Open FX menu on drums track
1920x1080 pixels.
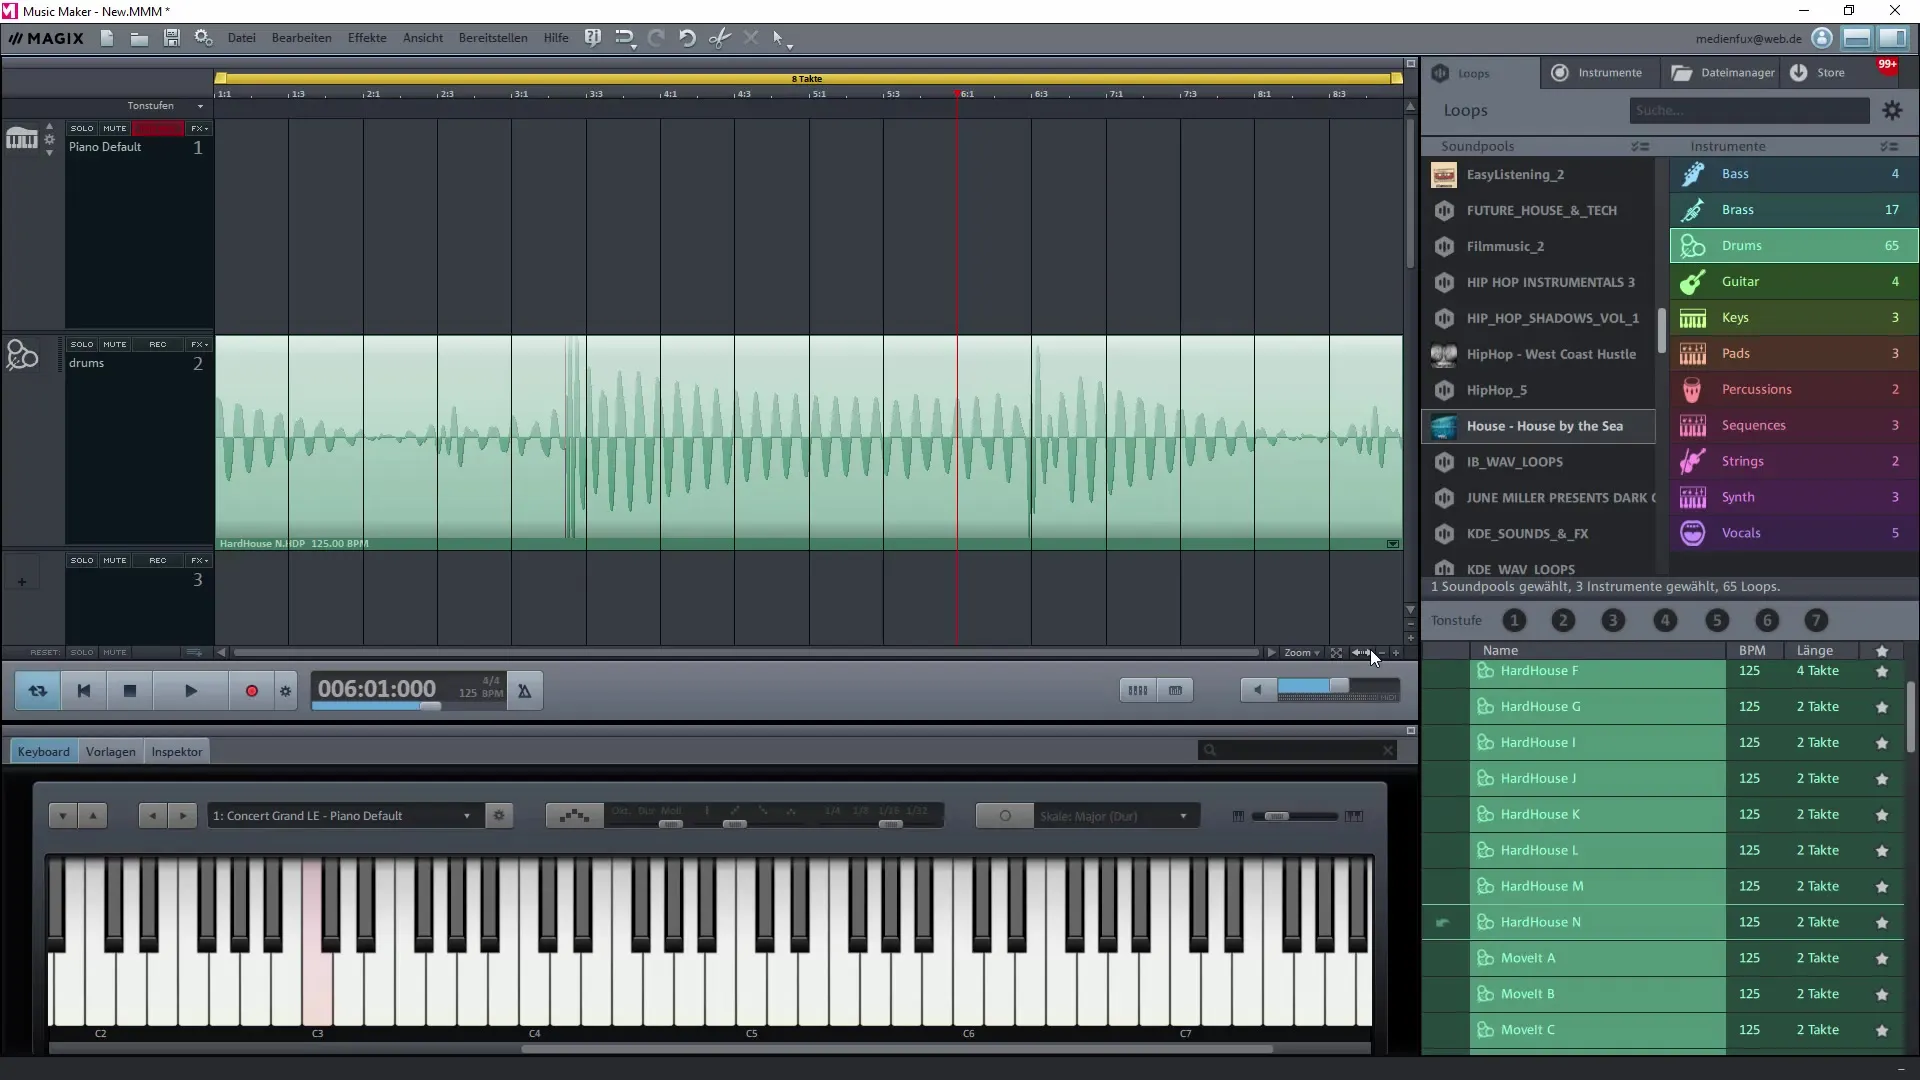199,344
